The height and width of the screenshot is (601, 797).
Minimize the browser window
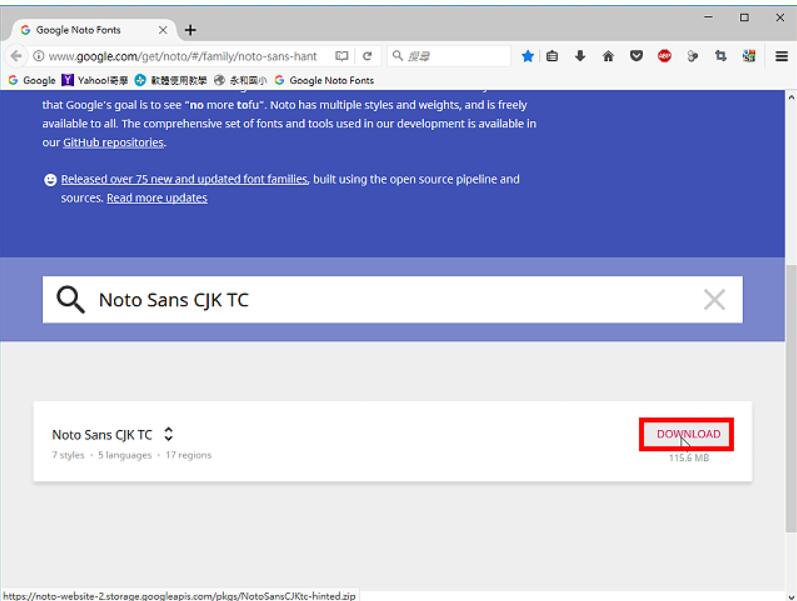[708, 17]
